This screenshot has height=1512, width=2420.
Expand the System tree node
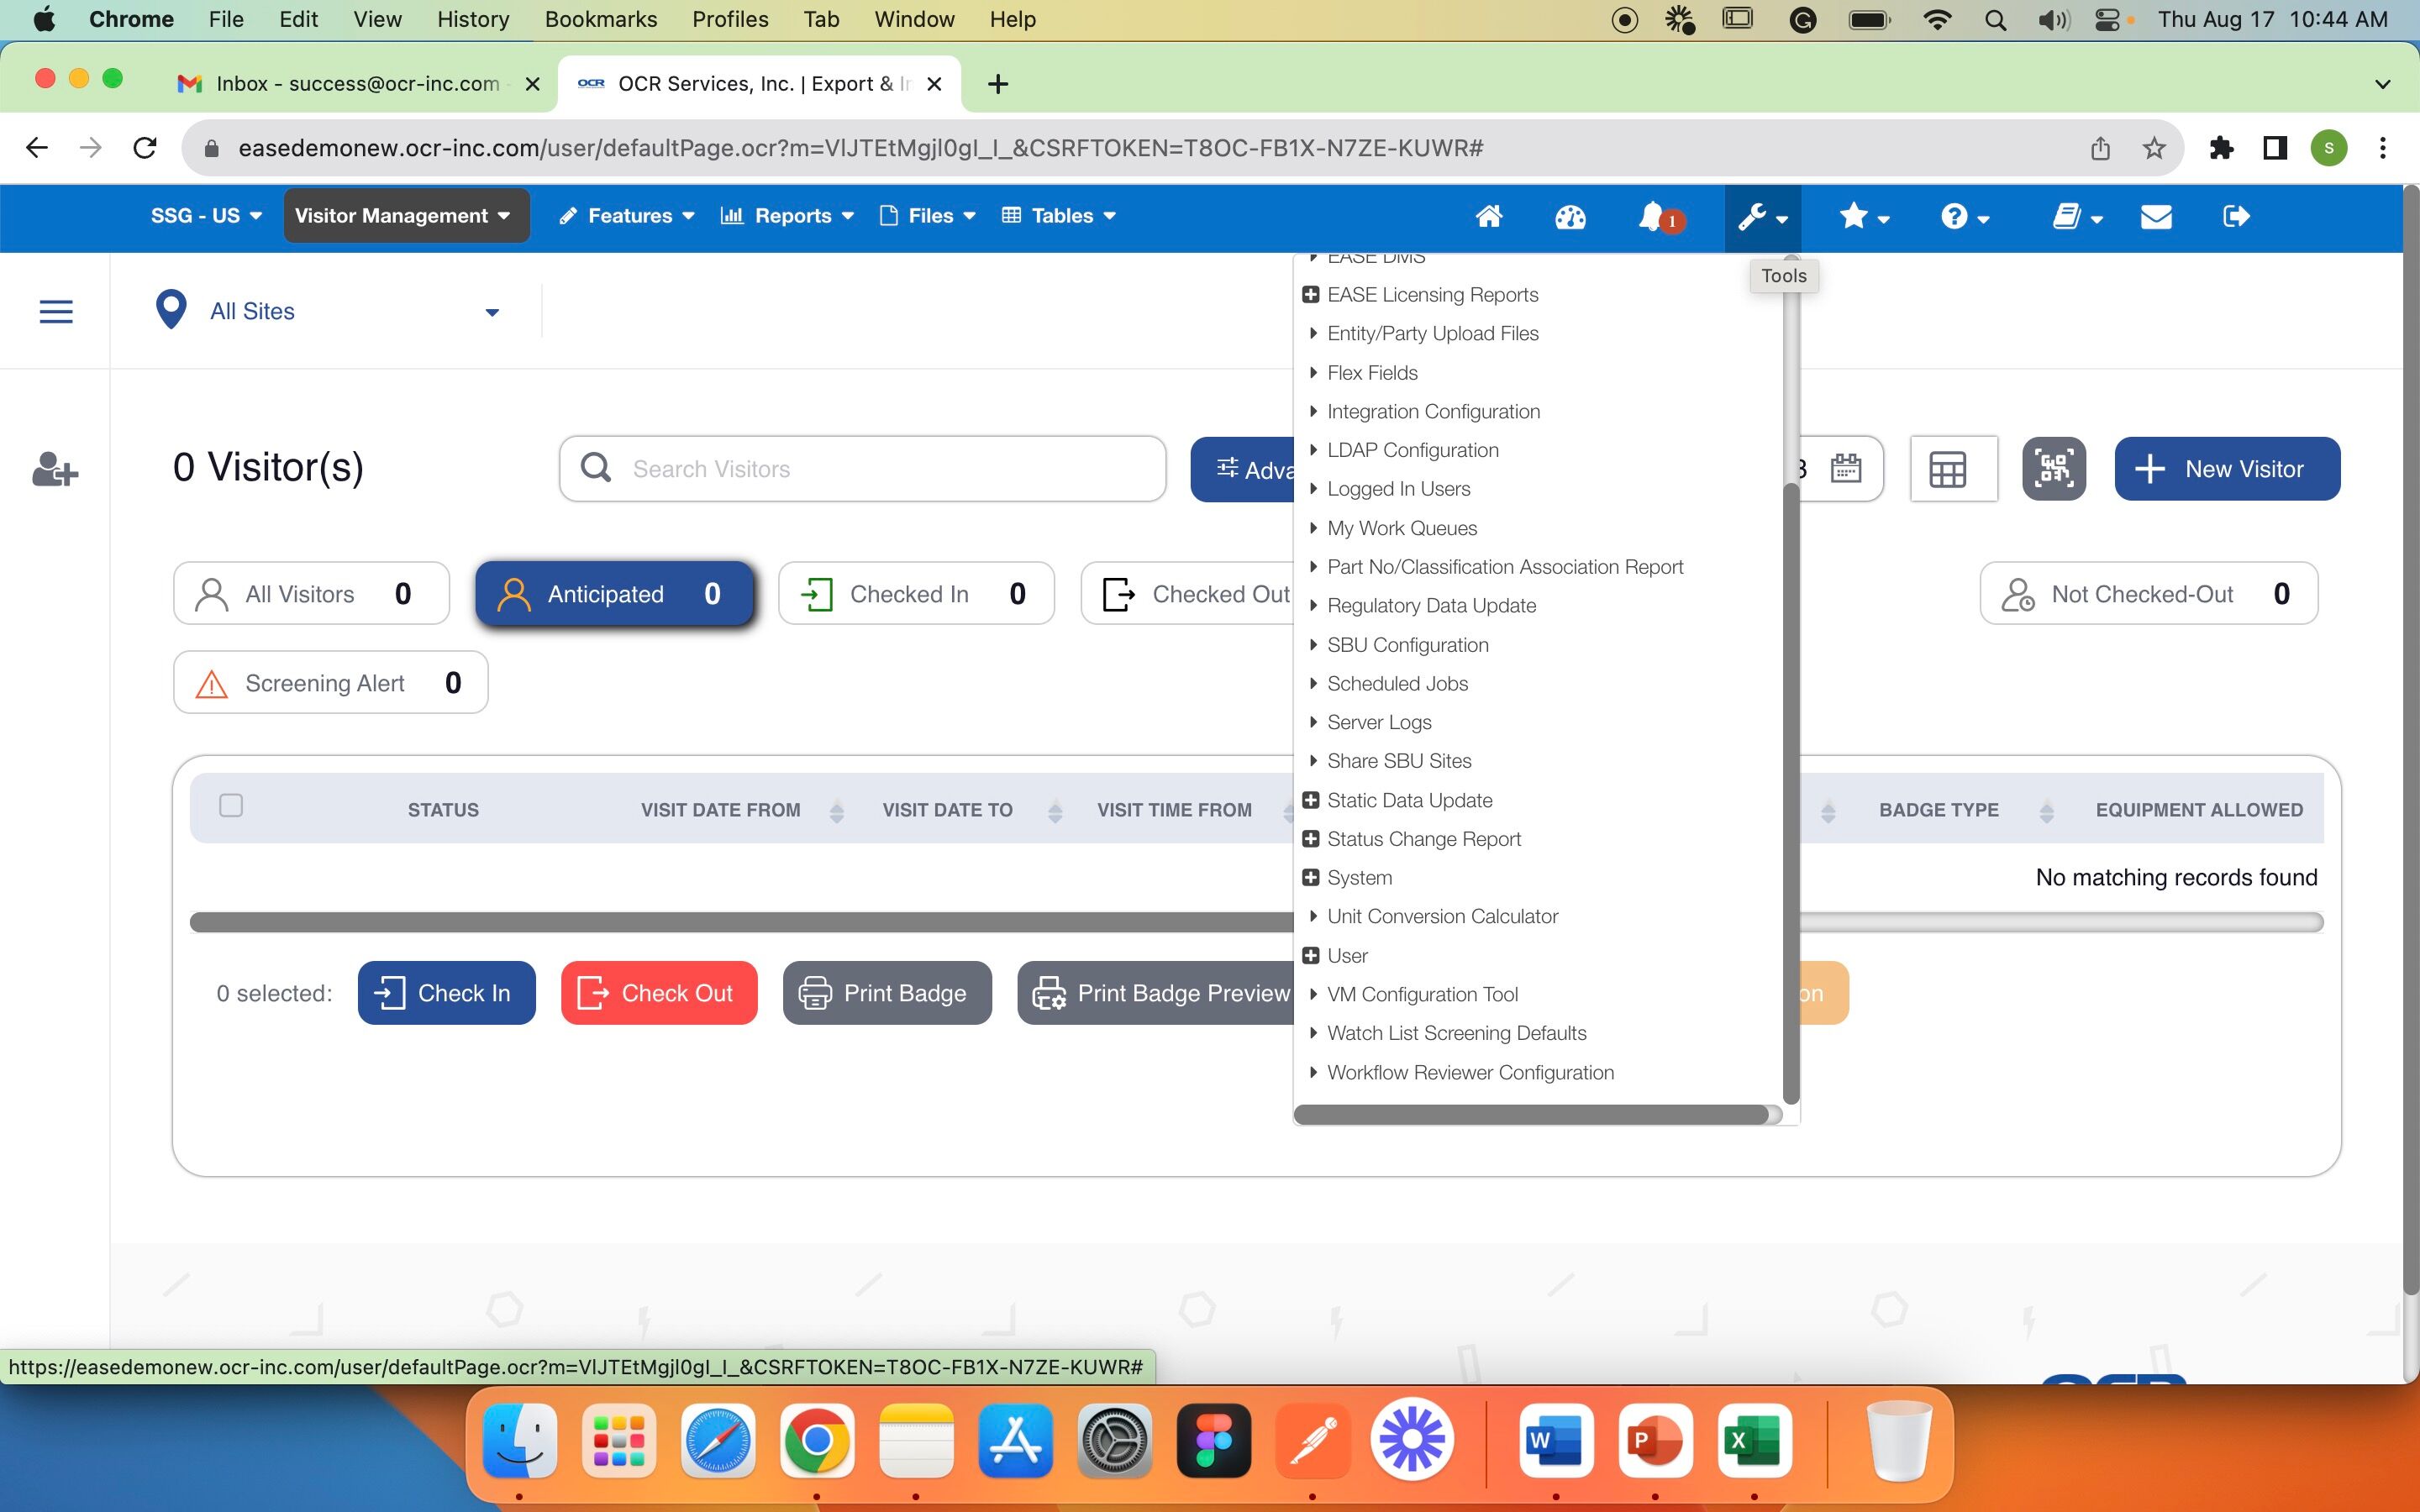click(x=1310, y=877)
